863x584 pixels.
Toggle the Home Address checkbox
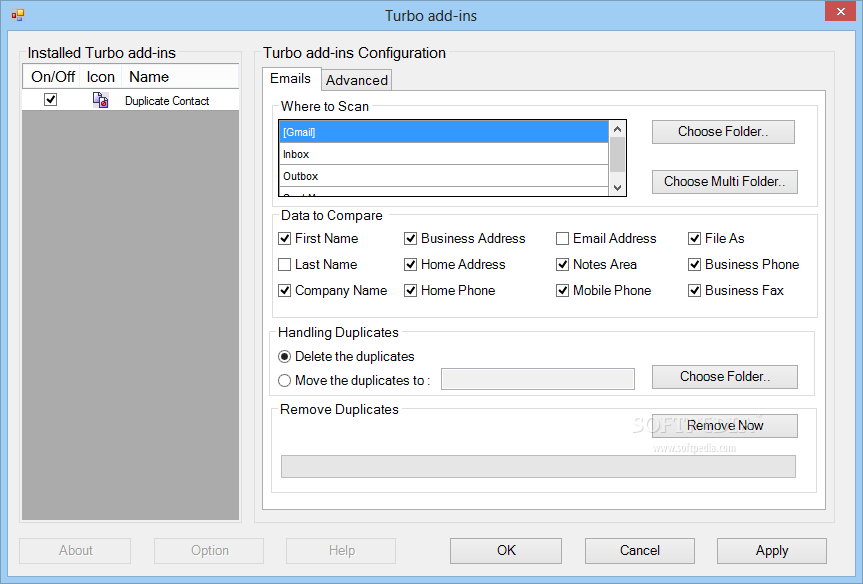[410, 265]
